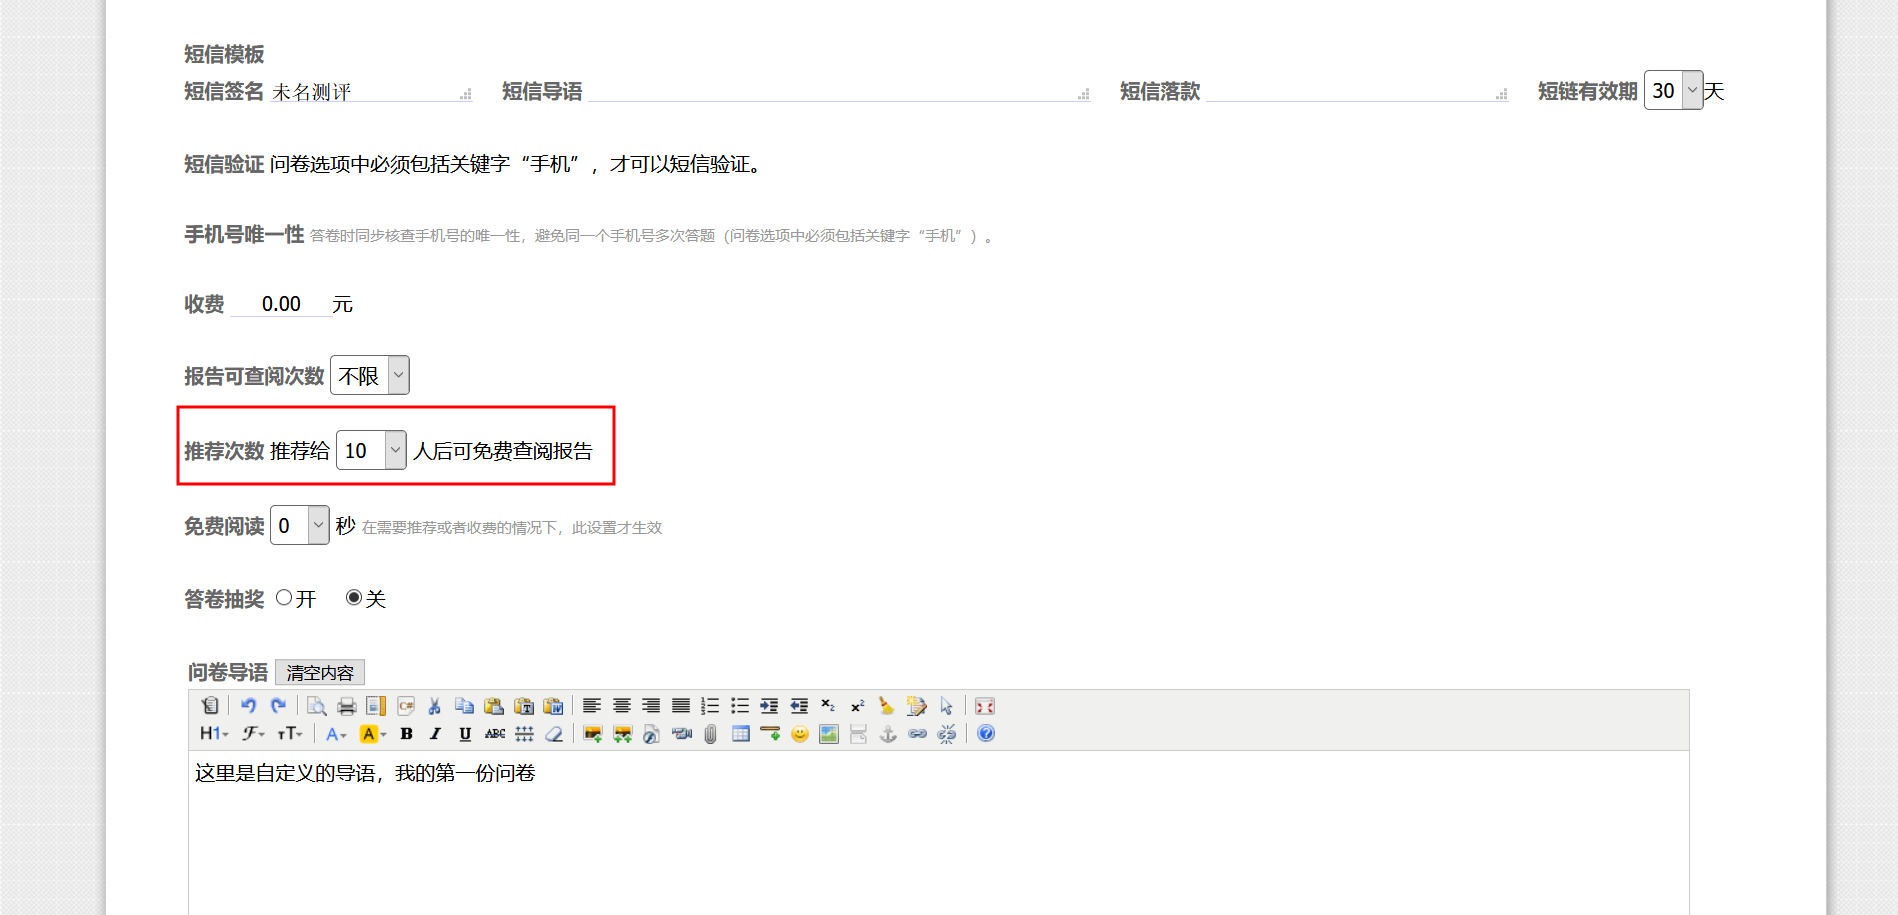Click the quick format icon
The height and width of the screenshot is (915, 1898).
[x=917, y=706]
